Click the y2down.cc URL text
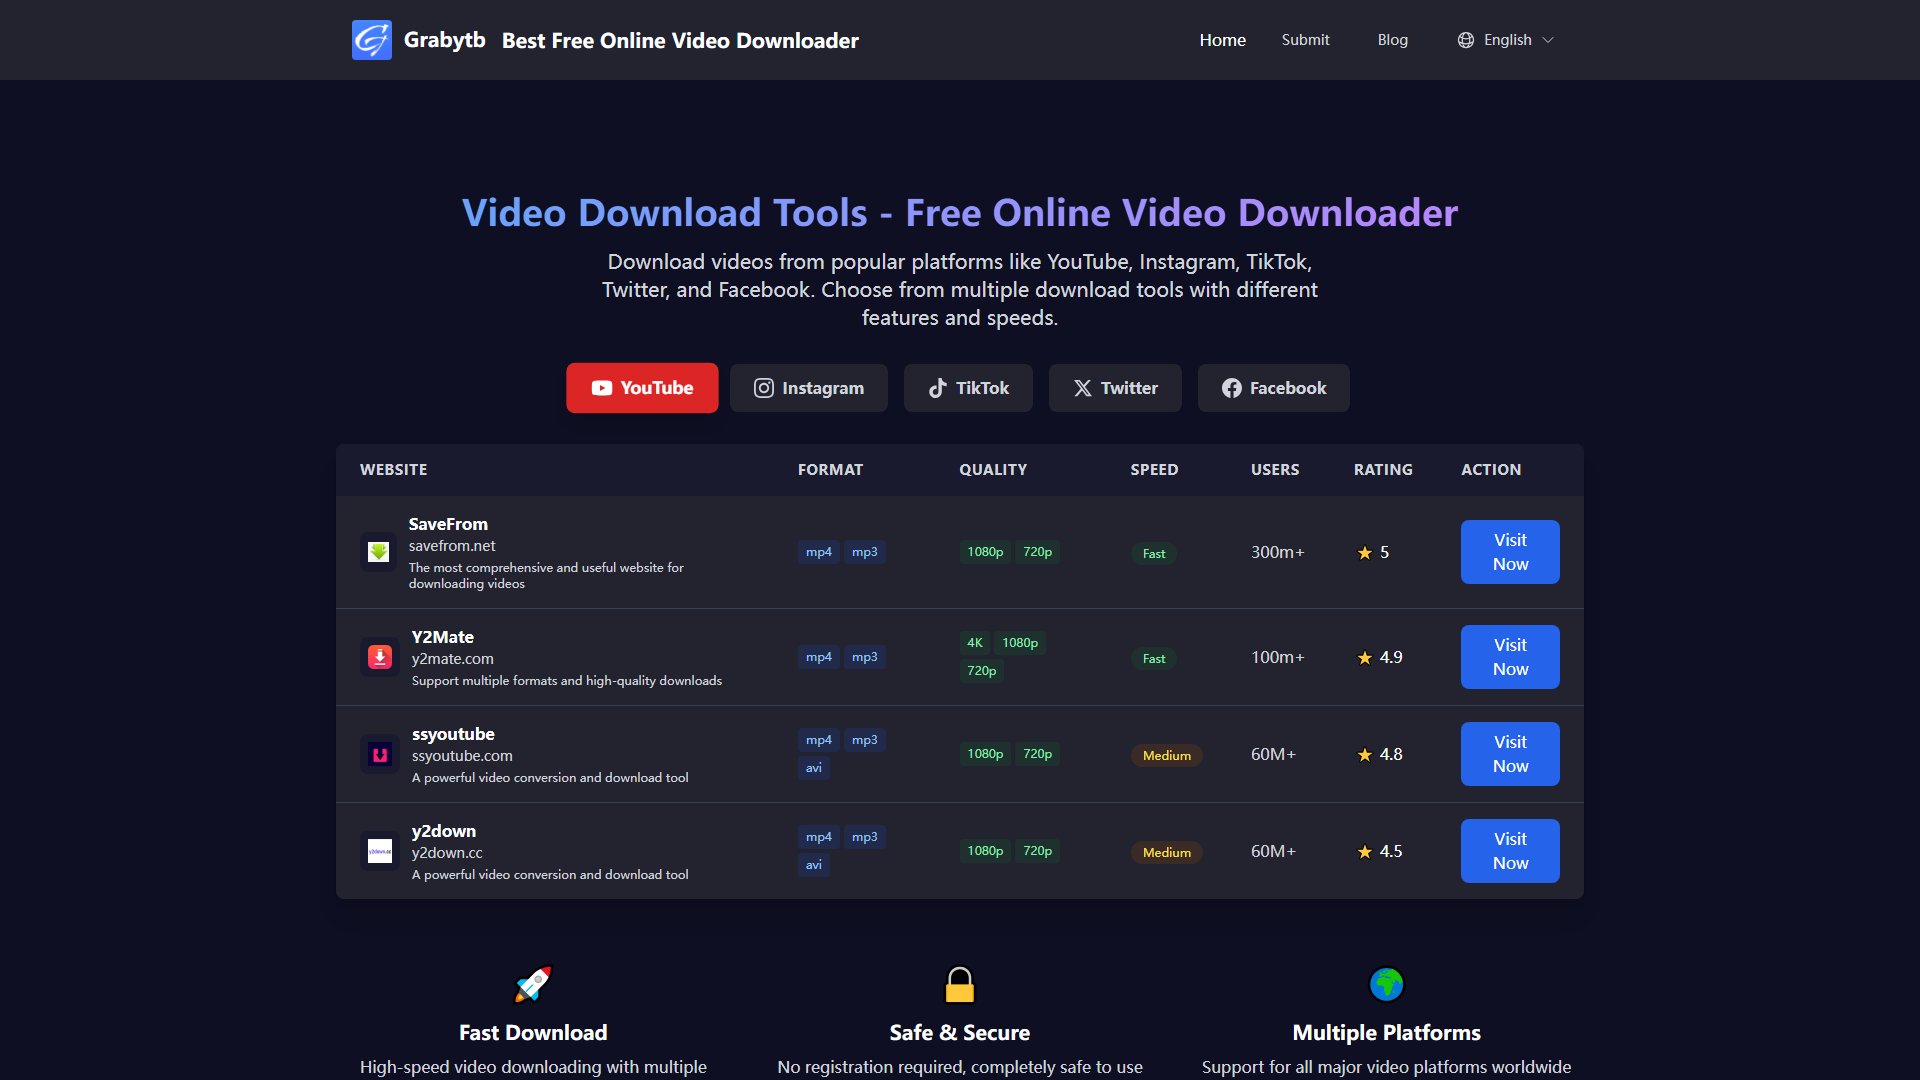The height and width of the screenshot is (1080, 1920). pos(447,853)
